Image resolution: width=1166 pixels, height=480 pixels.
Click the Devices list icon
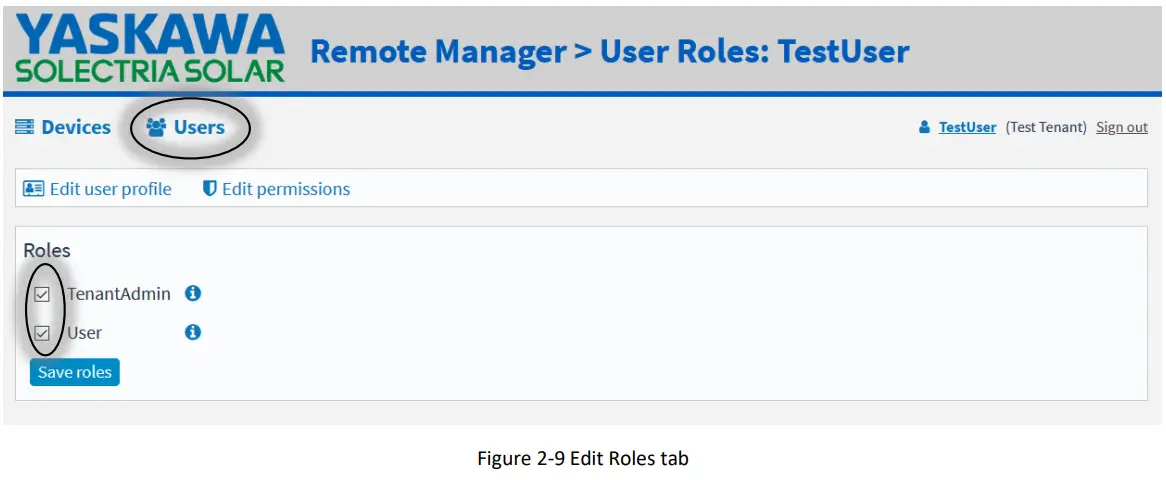coord(25,128)
